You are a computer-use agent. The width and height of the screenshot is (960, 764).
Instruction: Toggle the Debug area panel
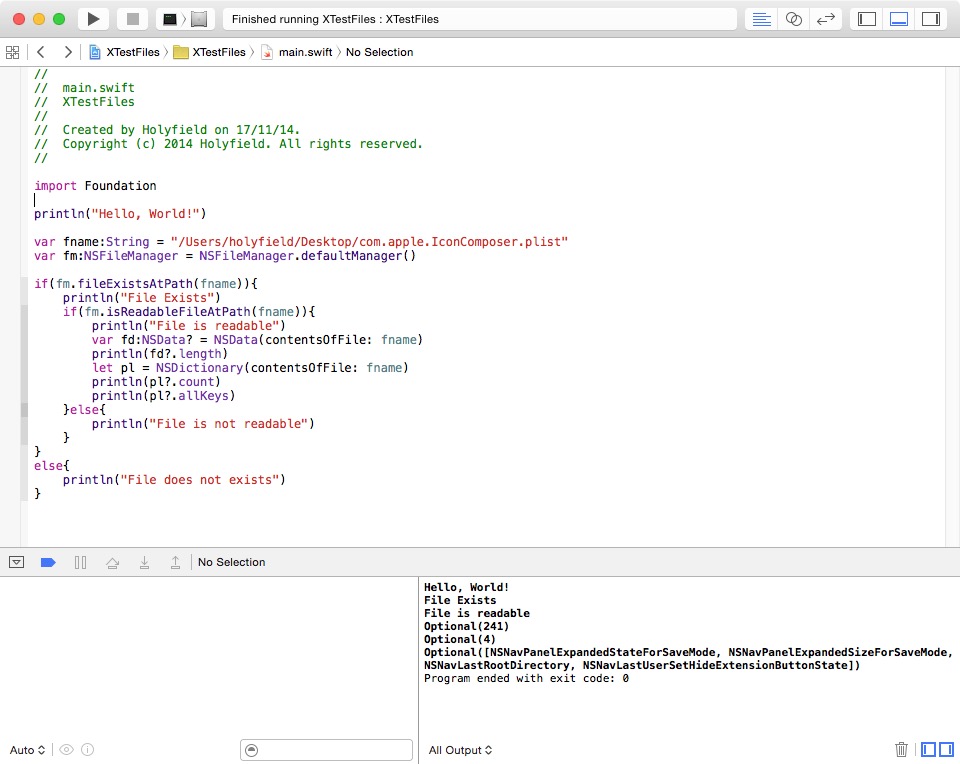point(899,19)
